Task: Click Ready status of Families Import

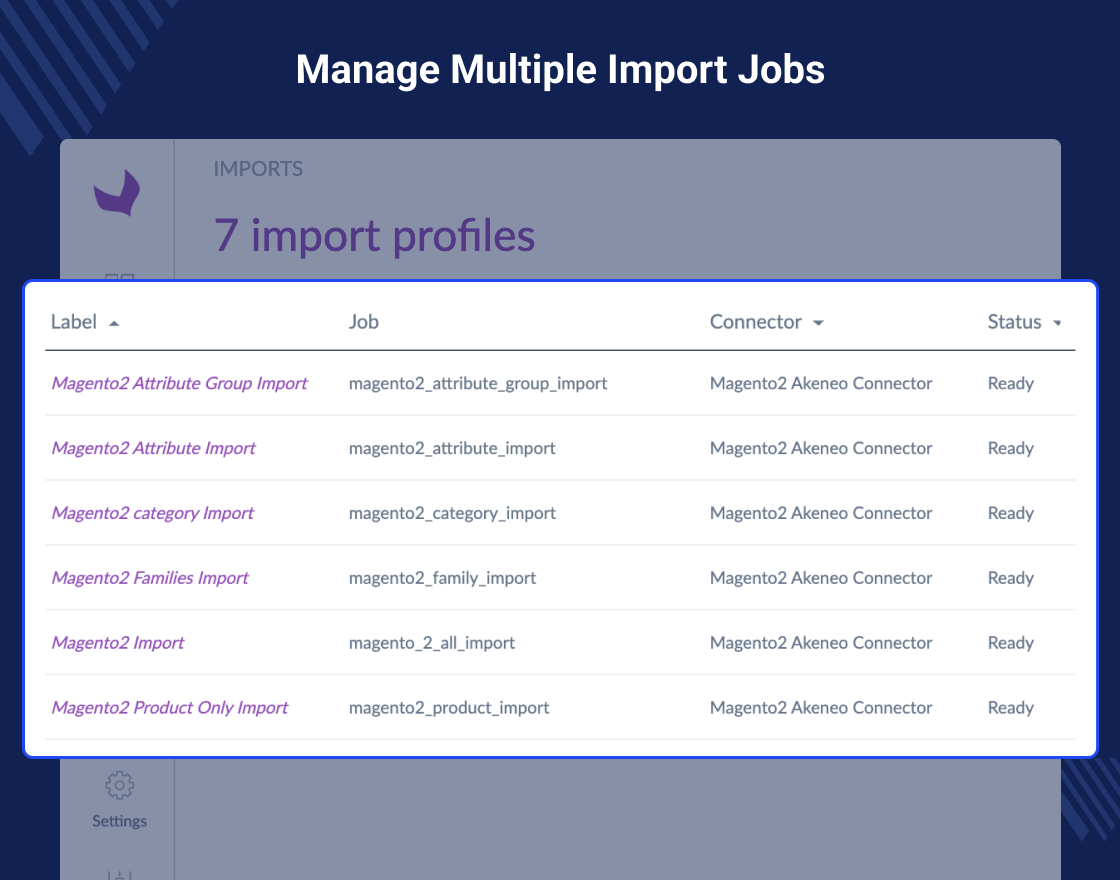Action: point(1011,579)
